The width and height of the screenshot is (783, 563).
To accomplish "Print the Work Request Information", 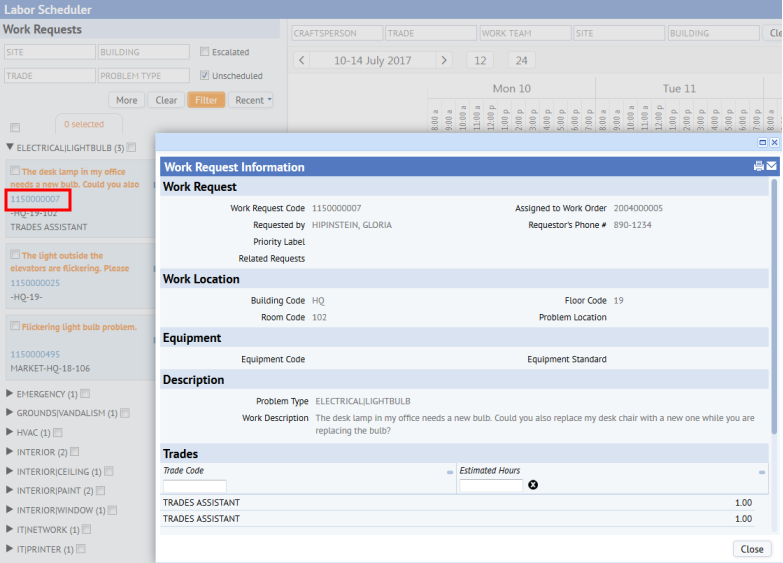I will point(759,166).
